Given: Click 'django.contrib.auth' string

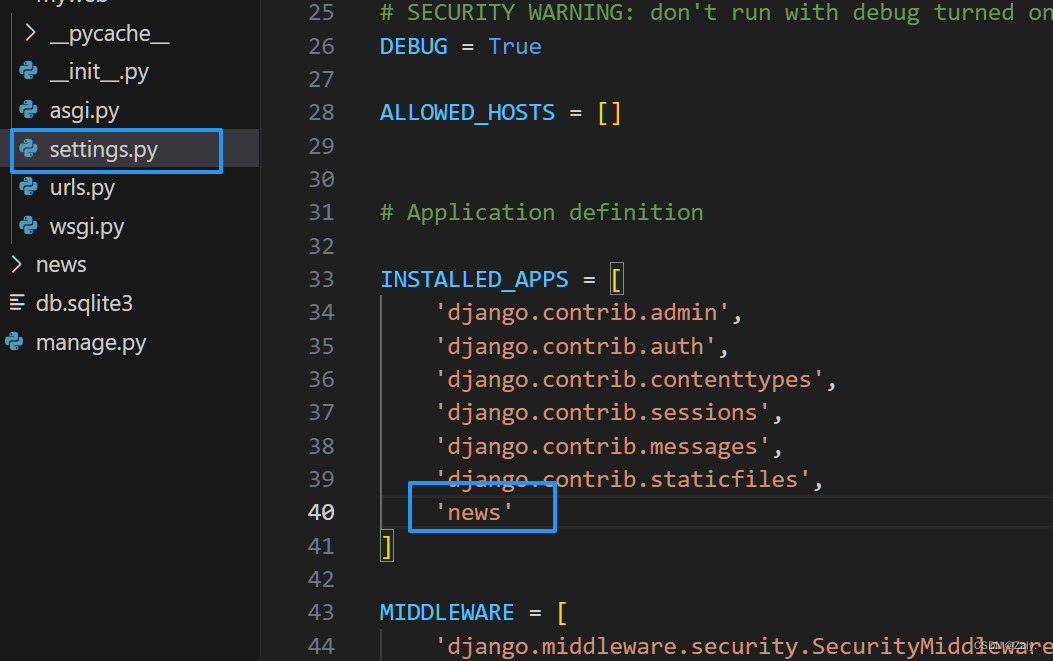Looking at the screenshot, I should tap(576, 346).
